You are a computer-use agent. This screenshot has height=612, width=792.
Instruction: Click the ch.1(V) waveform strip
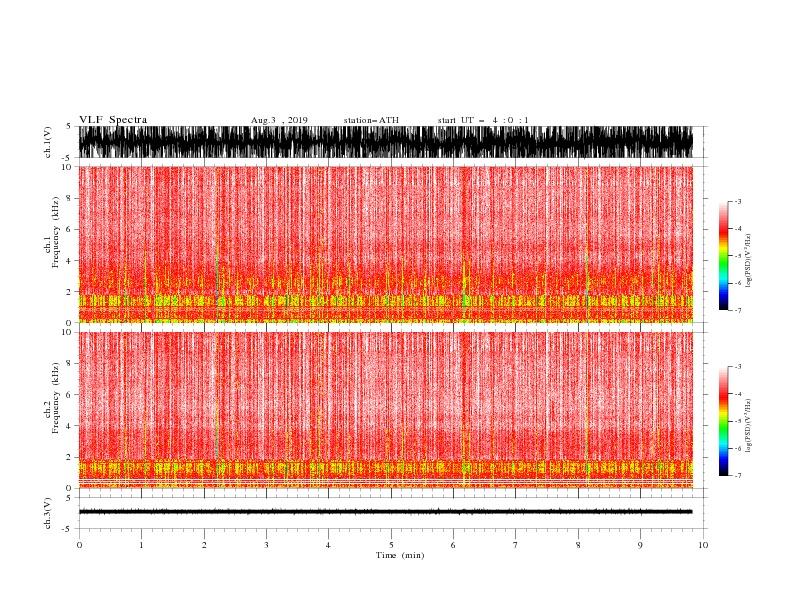tap(385, 142)
